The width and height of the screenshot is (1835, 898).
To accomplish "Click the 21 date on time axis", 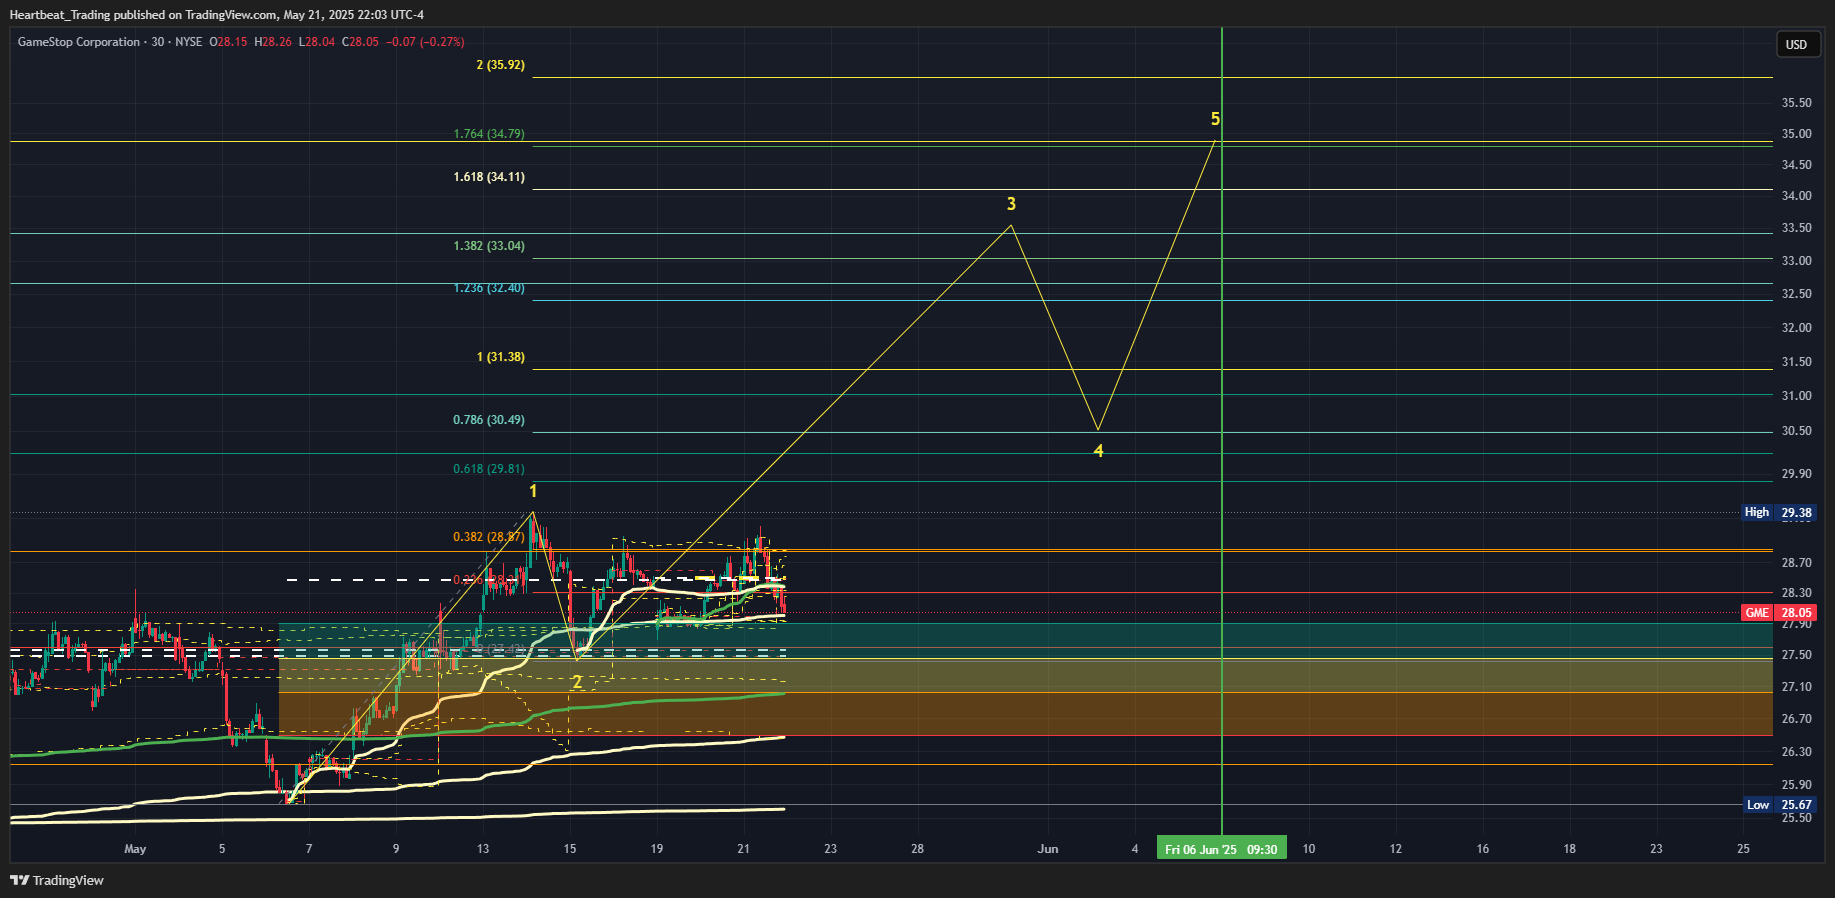I will [x=743, y=849].
